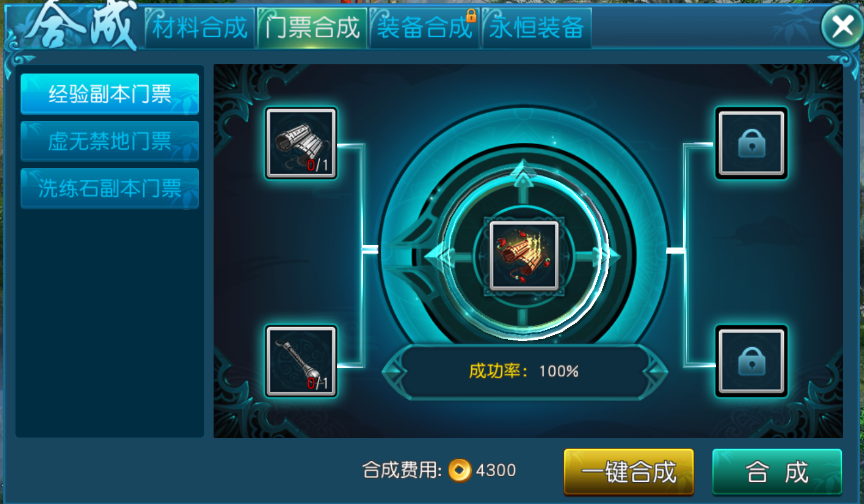Tap the red scroll result item in center

pos(524,256)
